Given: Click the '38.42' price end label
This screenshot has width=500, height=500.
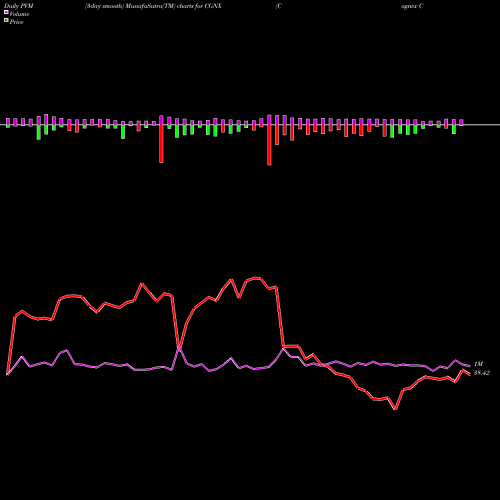Looking at the screenshot, I should click(482, 373).
